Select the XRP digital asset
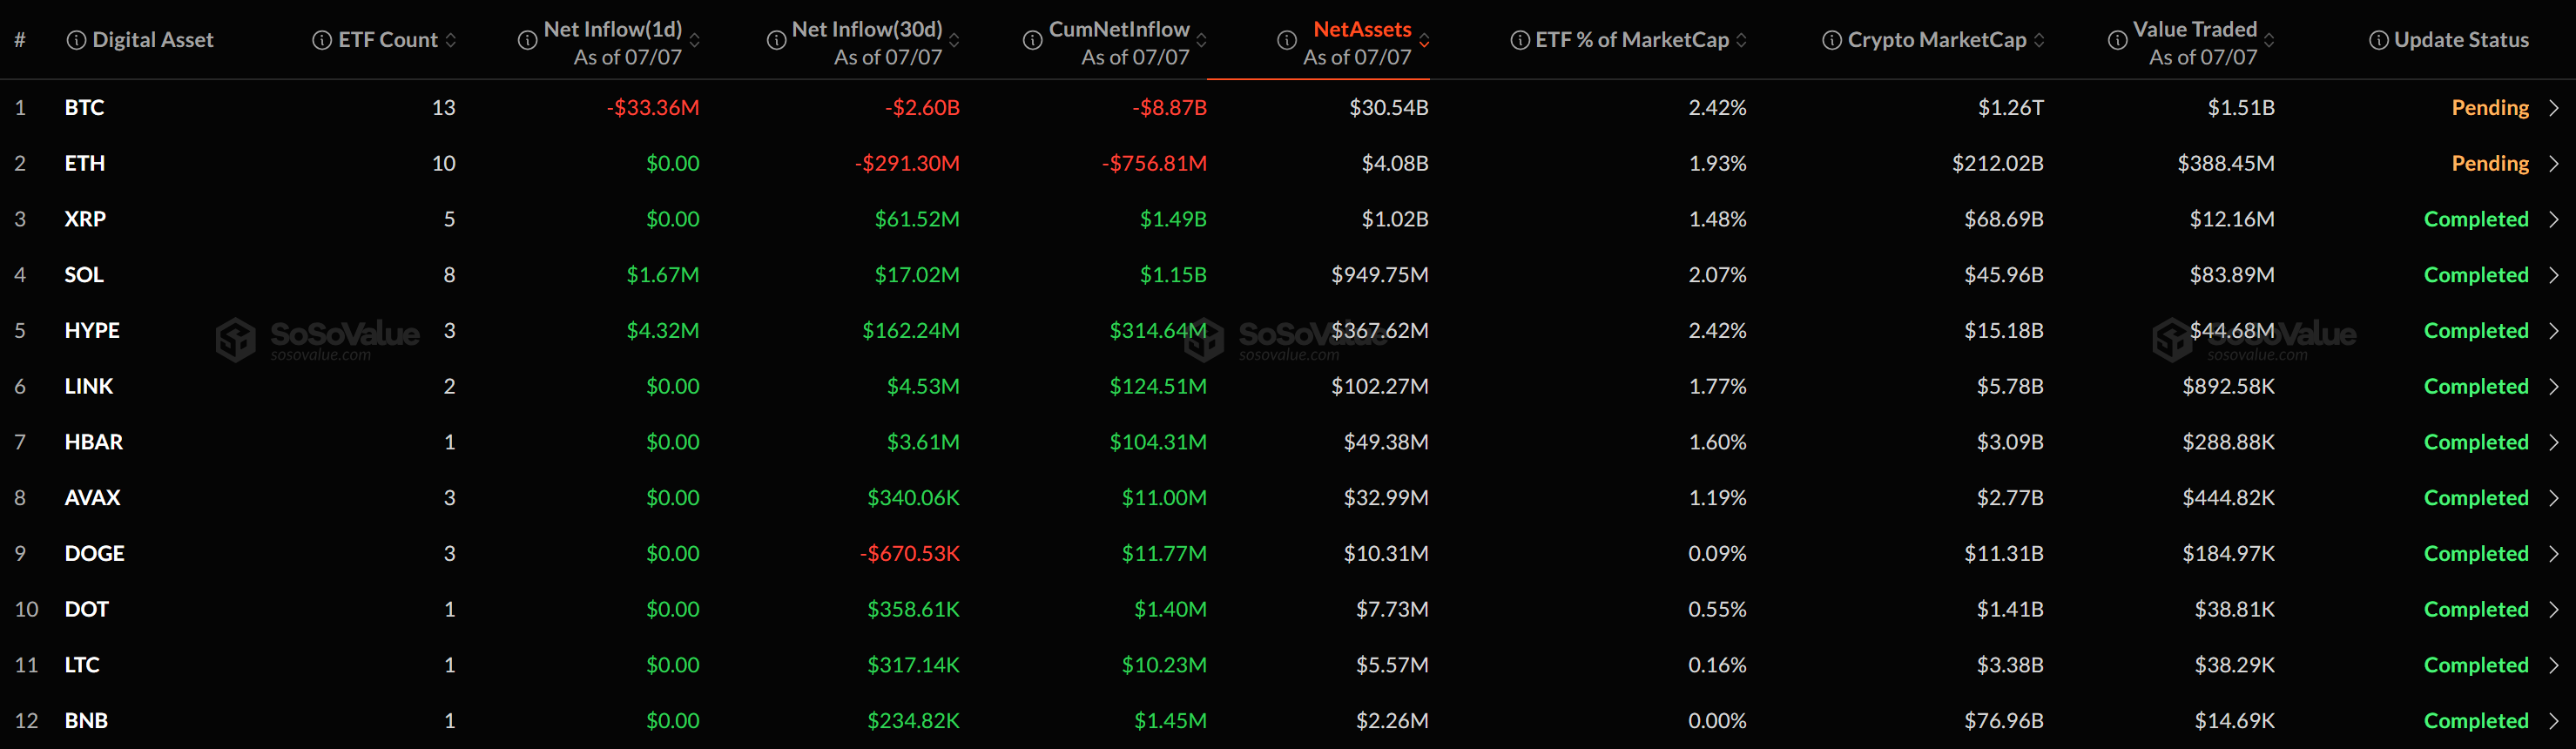 pyautogui.click(x=85, y=219)
